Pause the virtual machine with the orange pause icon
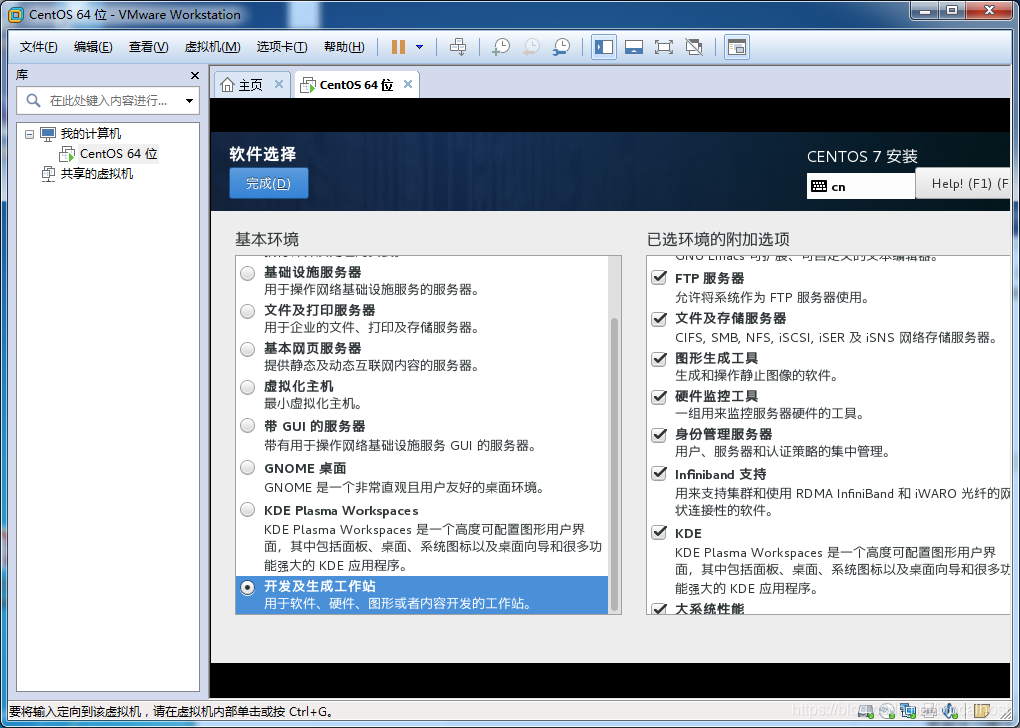The width and height of the screenshot is (1020, 728). tap(398, 47)
